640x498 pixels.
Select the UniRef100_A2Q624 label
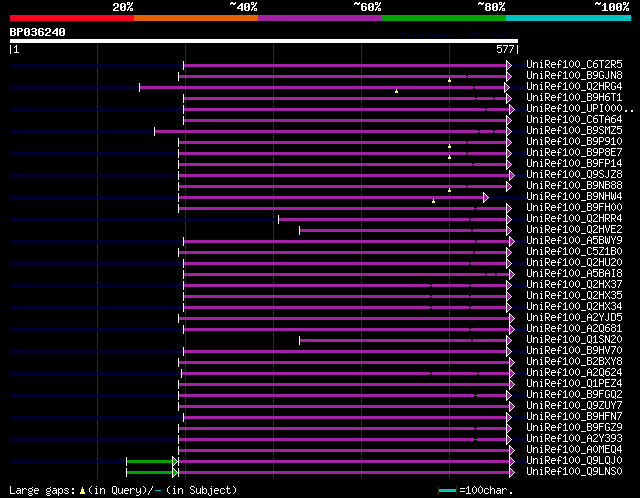pos(574,373)
